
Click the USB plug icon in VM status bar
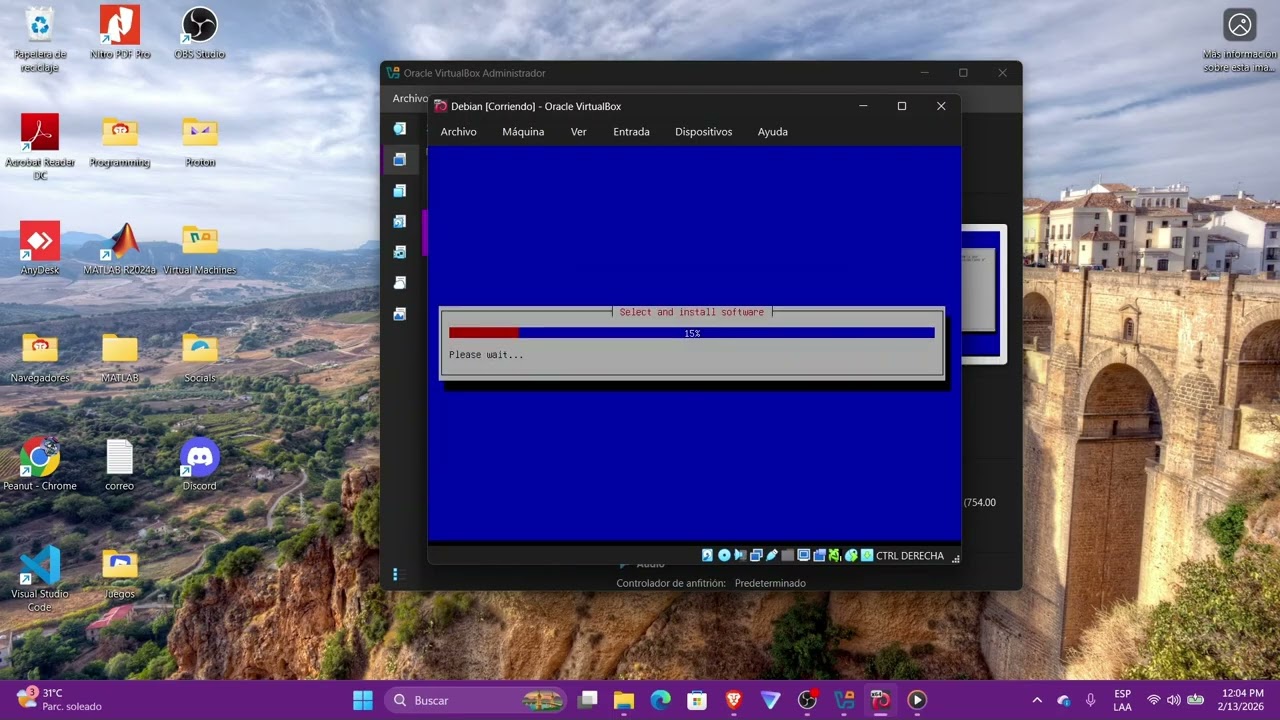pos(772,555)
